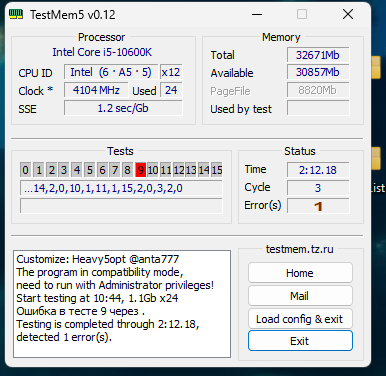Select test number 10 box
Screen dimensions: 386x376
(153, 170)
